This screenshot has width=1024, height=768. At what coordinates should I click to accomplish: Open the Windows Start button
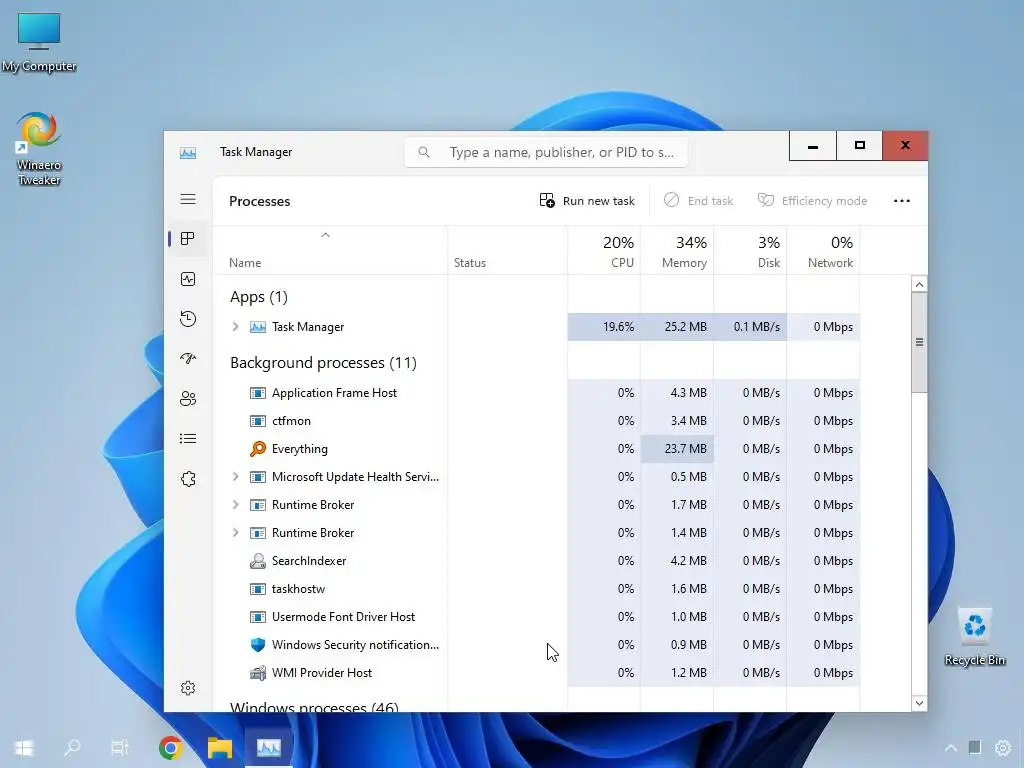(24, 747)
